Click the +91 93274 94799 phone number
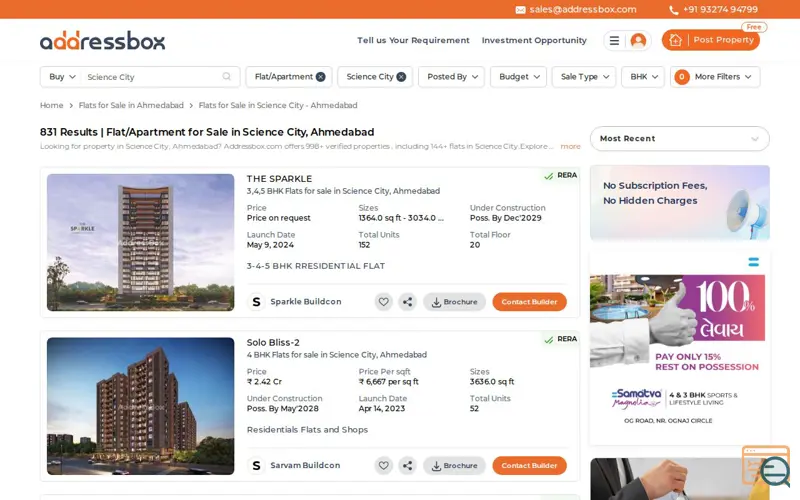 720,10
